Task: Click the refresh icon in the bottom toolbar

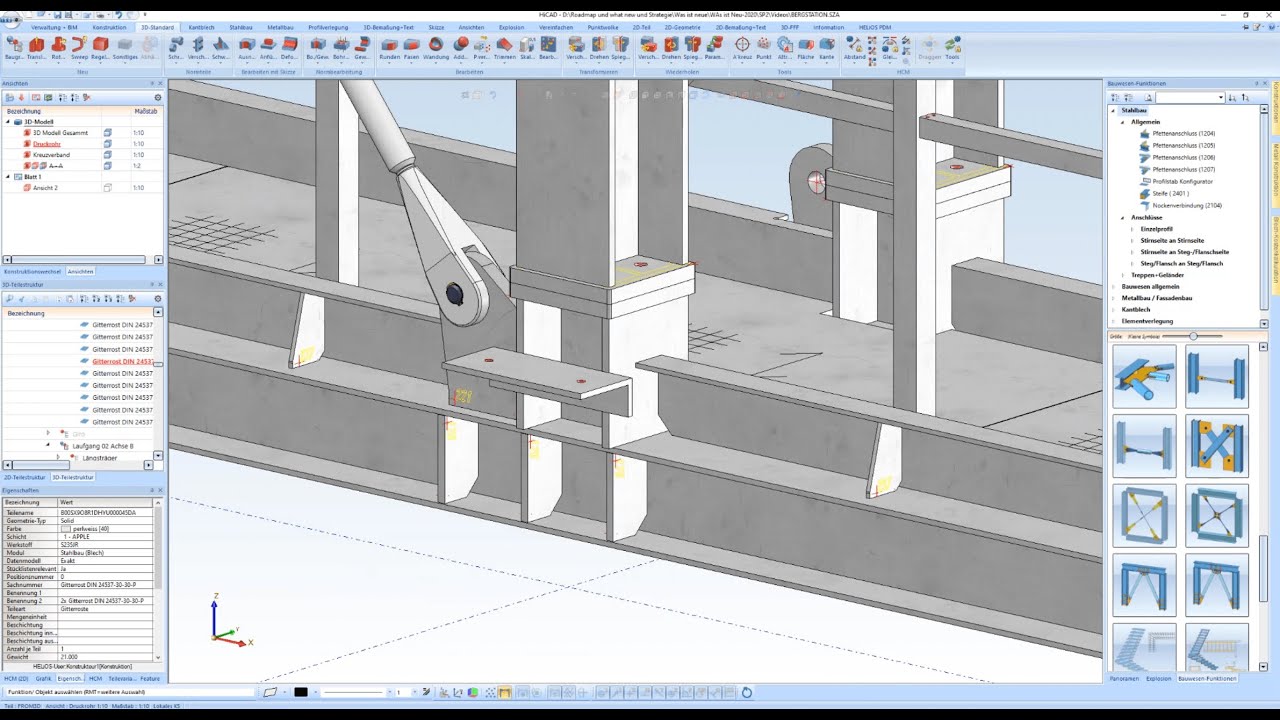Action: pos(746,692)
